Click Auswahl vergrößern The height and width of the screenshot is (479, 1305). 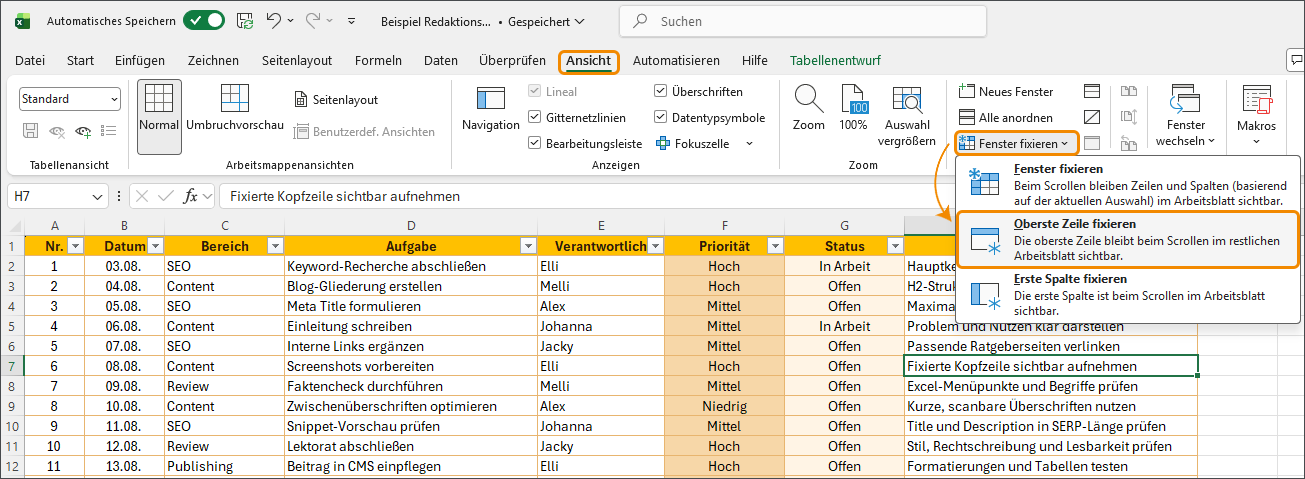(907, 116)
